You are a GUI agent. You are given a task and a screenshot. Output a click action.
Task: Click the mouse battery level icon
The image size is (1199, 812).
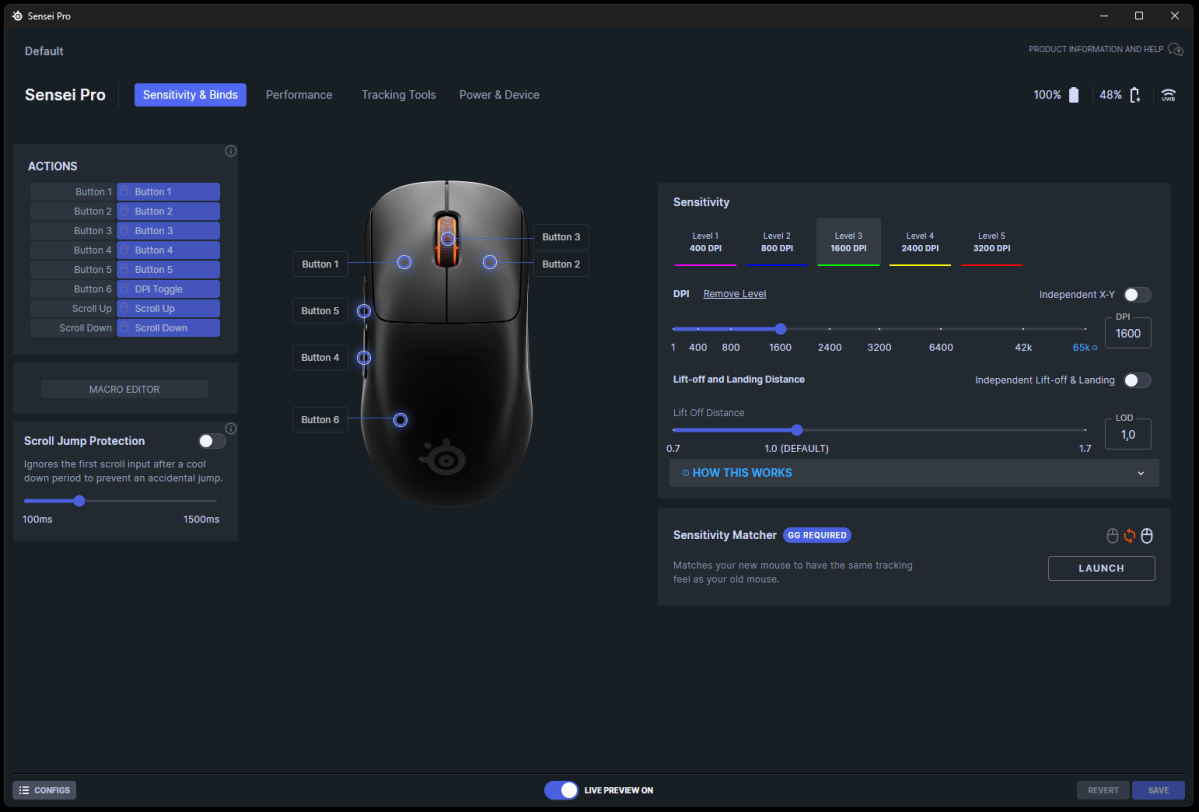[x=1074, y=95]
